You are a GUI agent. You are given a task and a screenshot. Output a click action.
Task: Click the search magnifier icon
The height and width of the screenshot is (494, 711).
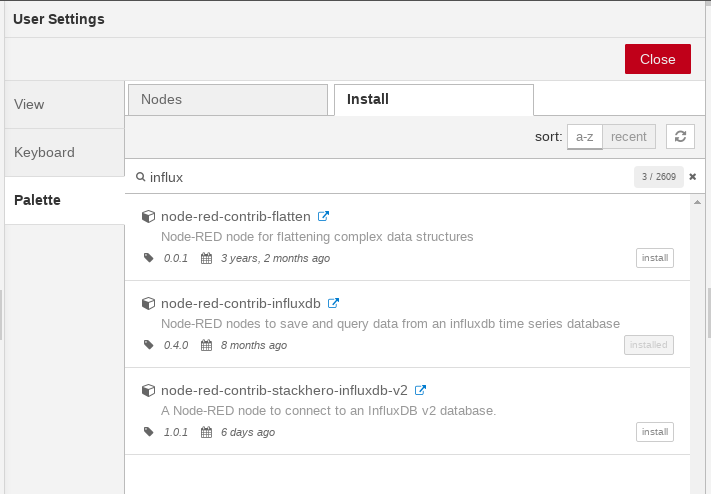(141, 177)
